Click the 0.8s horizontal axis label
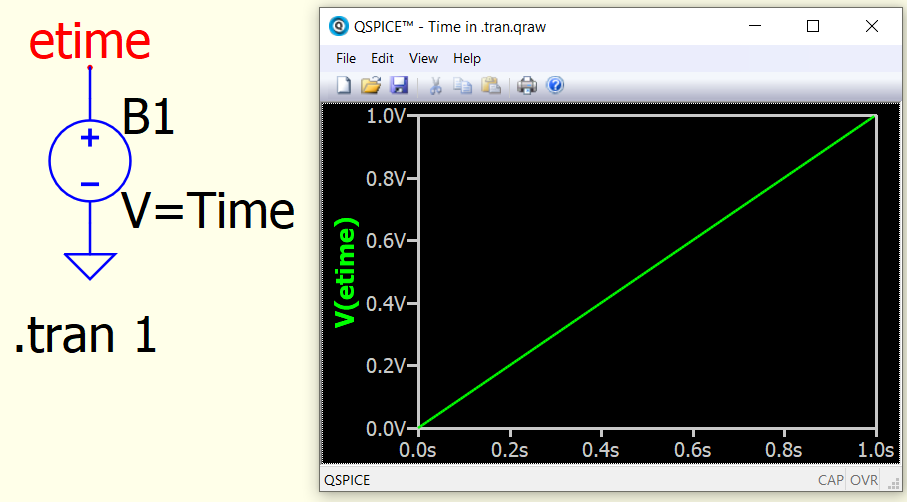The height and width of the screenshot is (502, 907). click(x=784, y=450)
